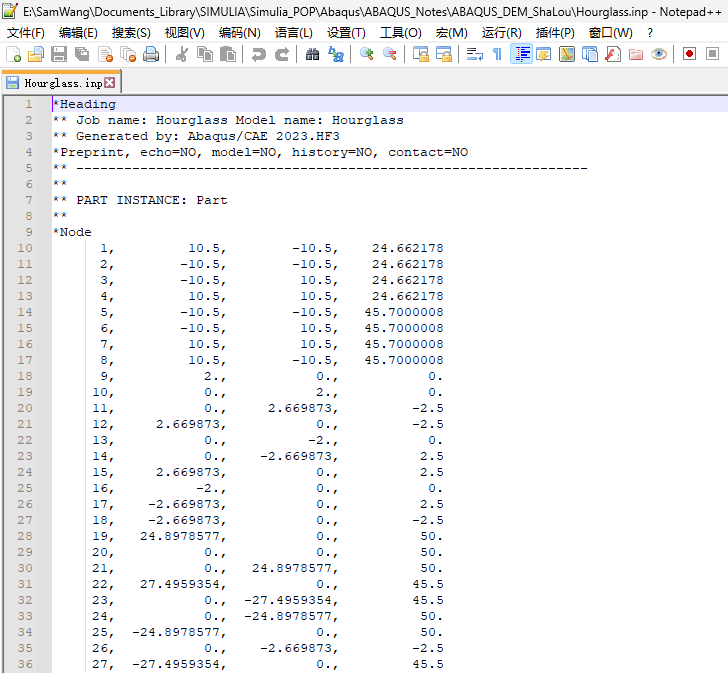This screenshot has width=728, height=673.
Task: Toggle show all characters pilcrow icon
Action: 497,54
